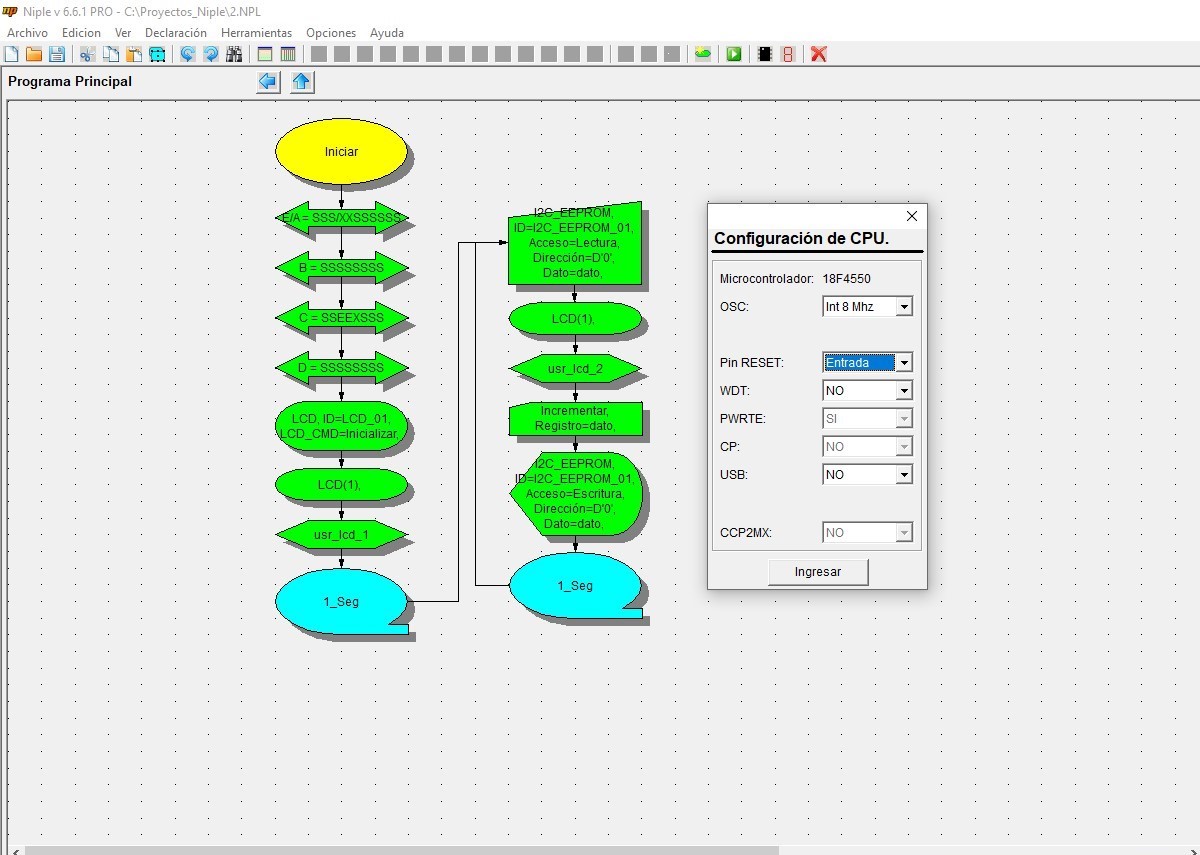
Task: Click the disabled CCP2MX dropdown
Action: tap(867, 533)
